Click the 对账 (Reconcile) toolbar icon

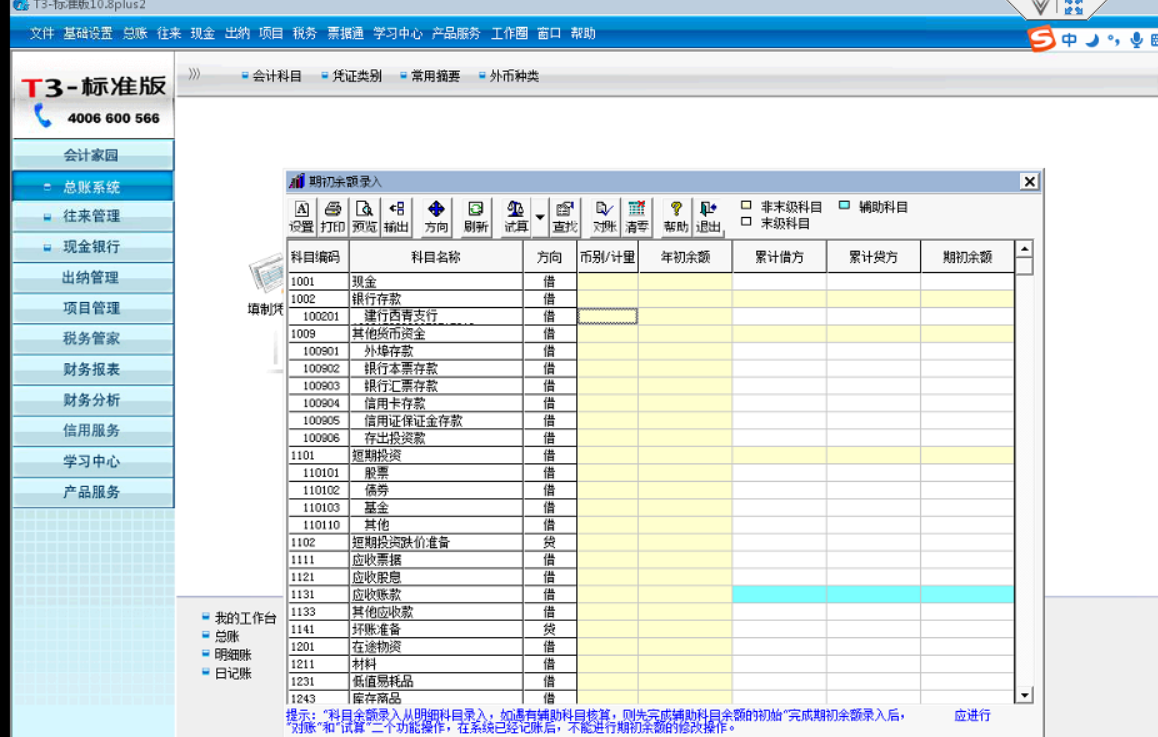604,217
